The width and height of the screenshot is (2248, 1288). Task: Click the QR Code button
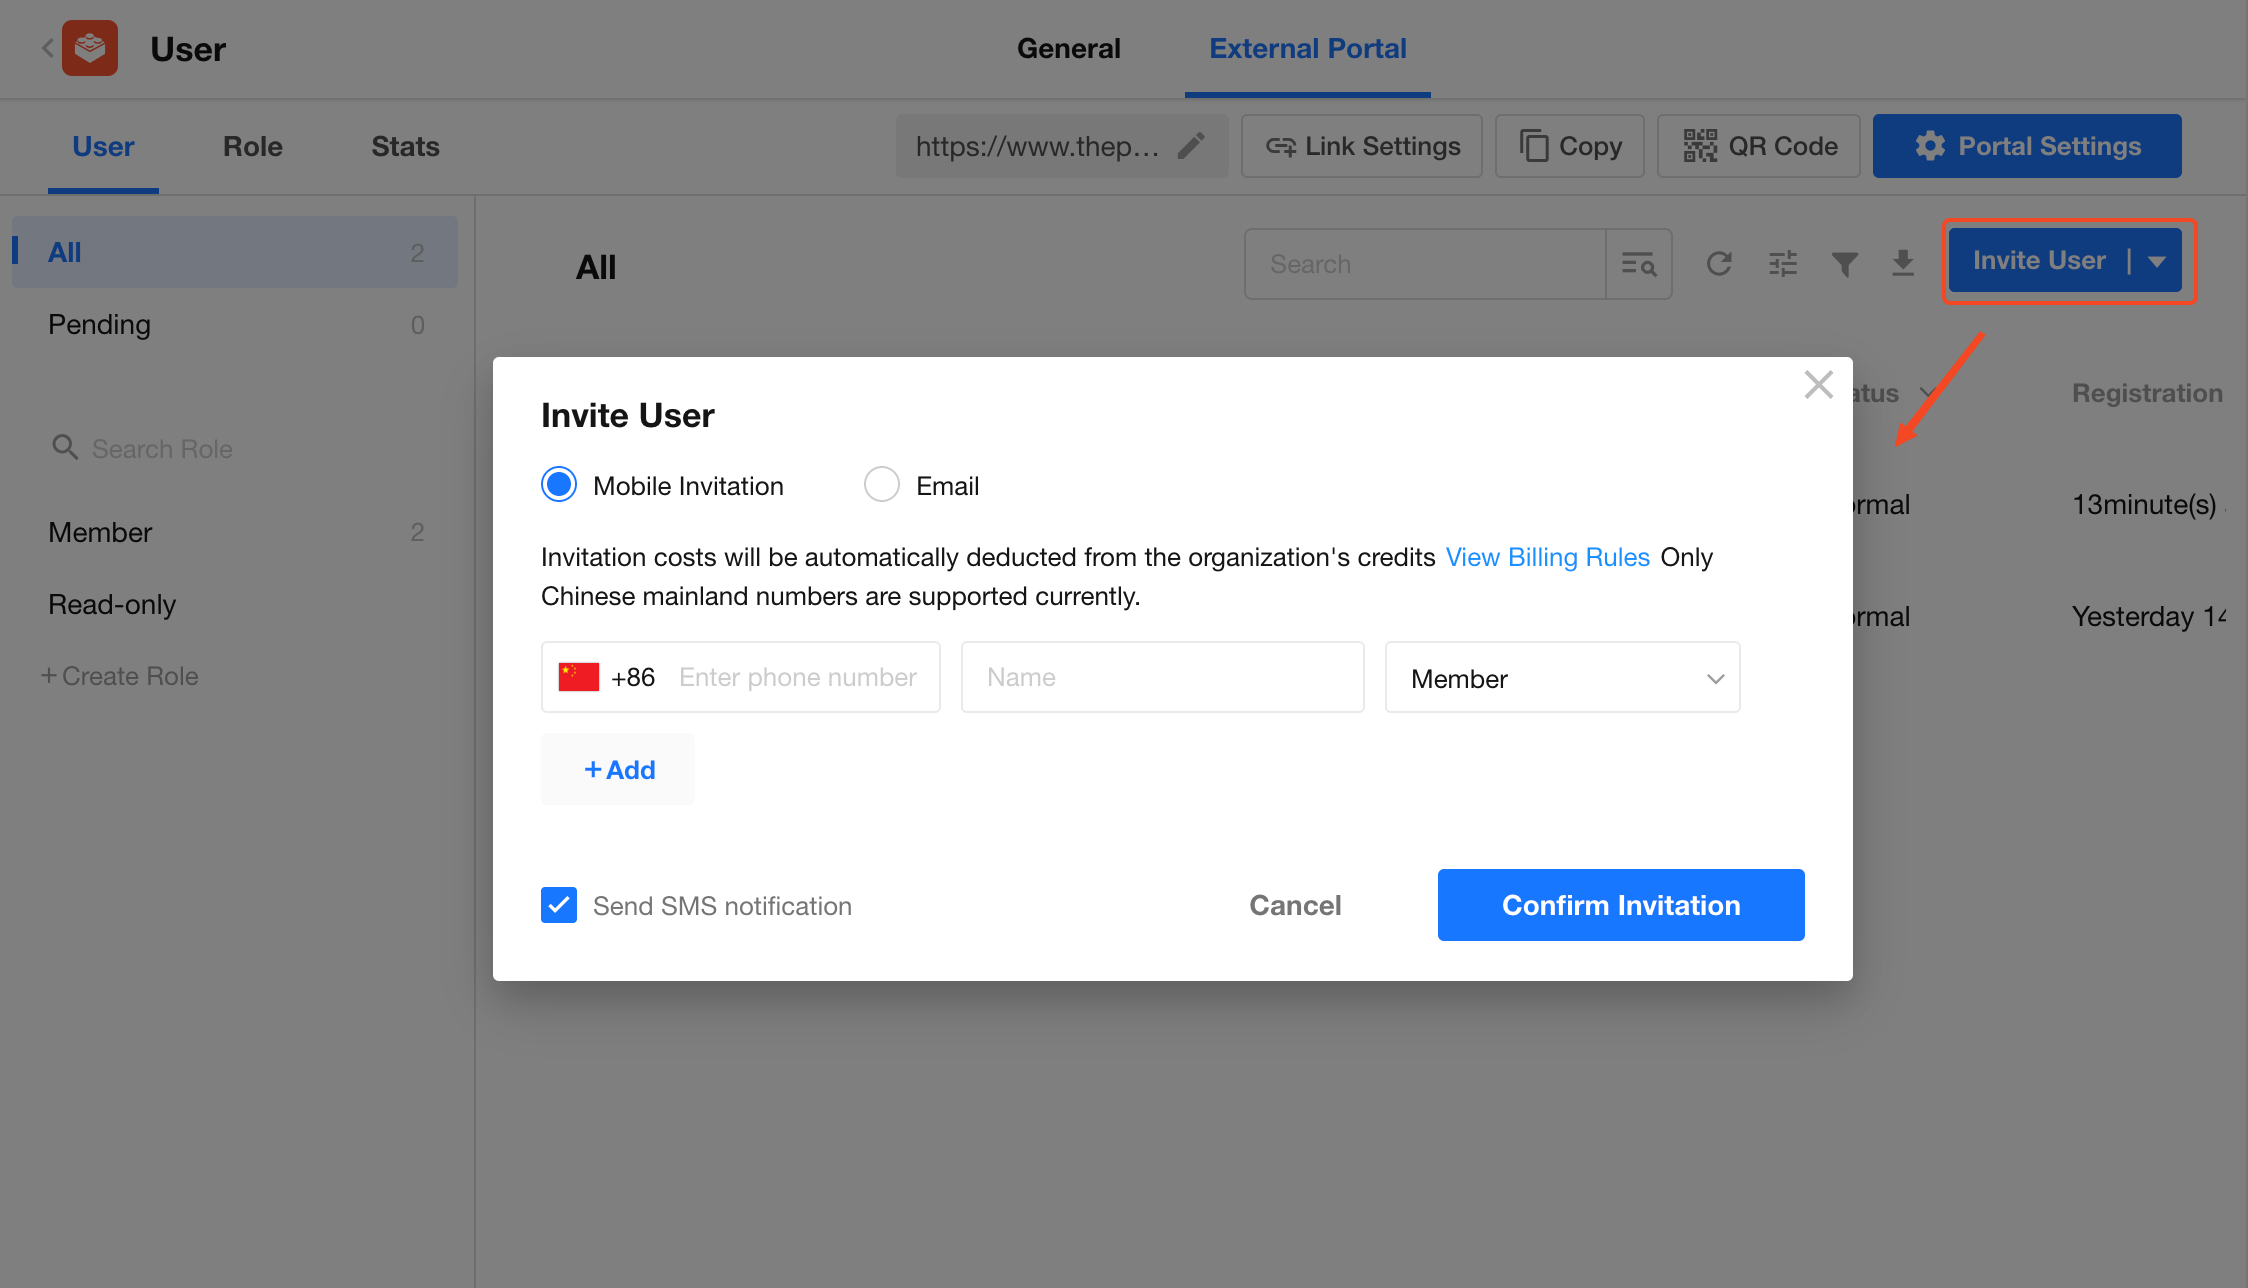click(1758, 146)
